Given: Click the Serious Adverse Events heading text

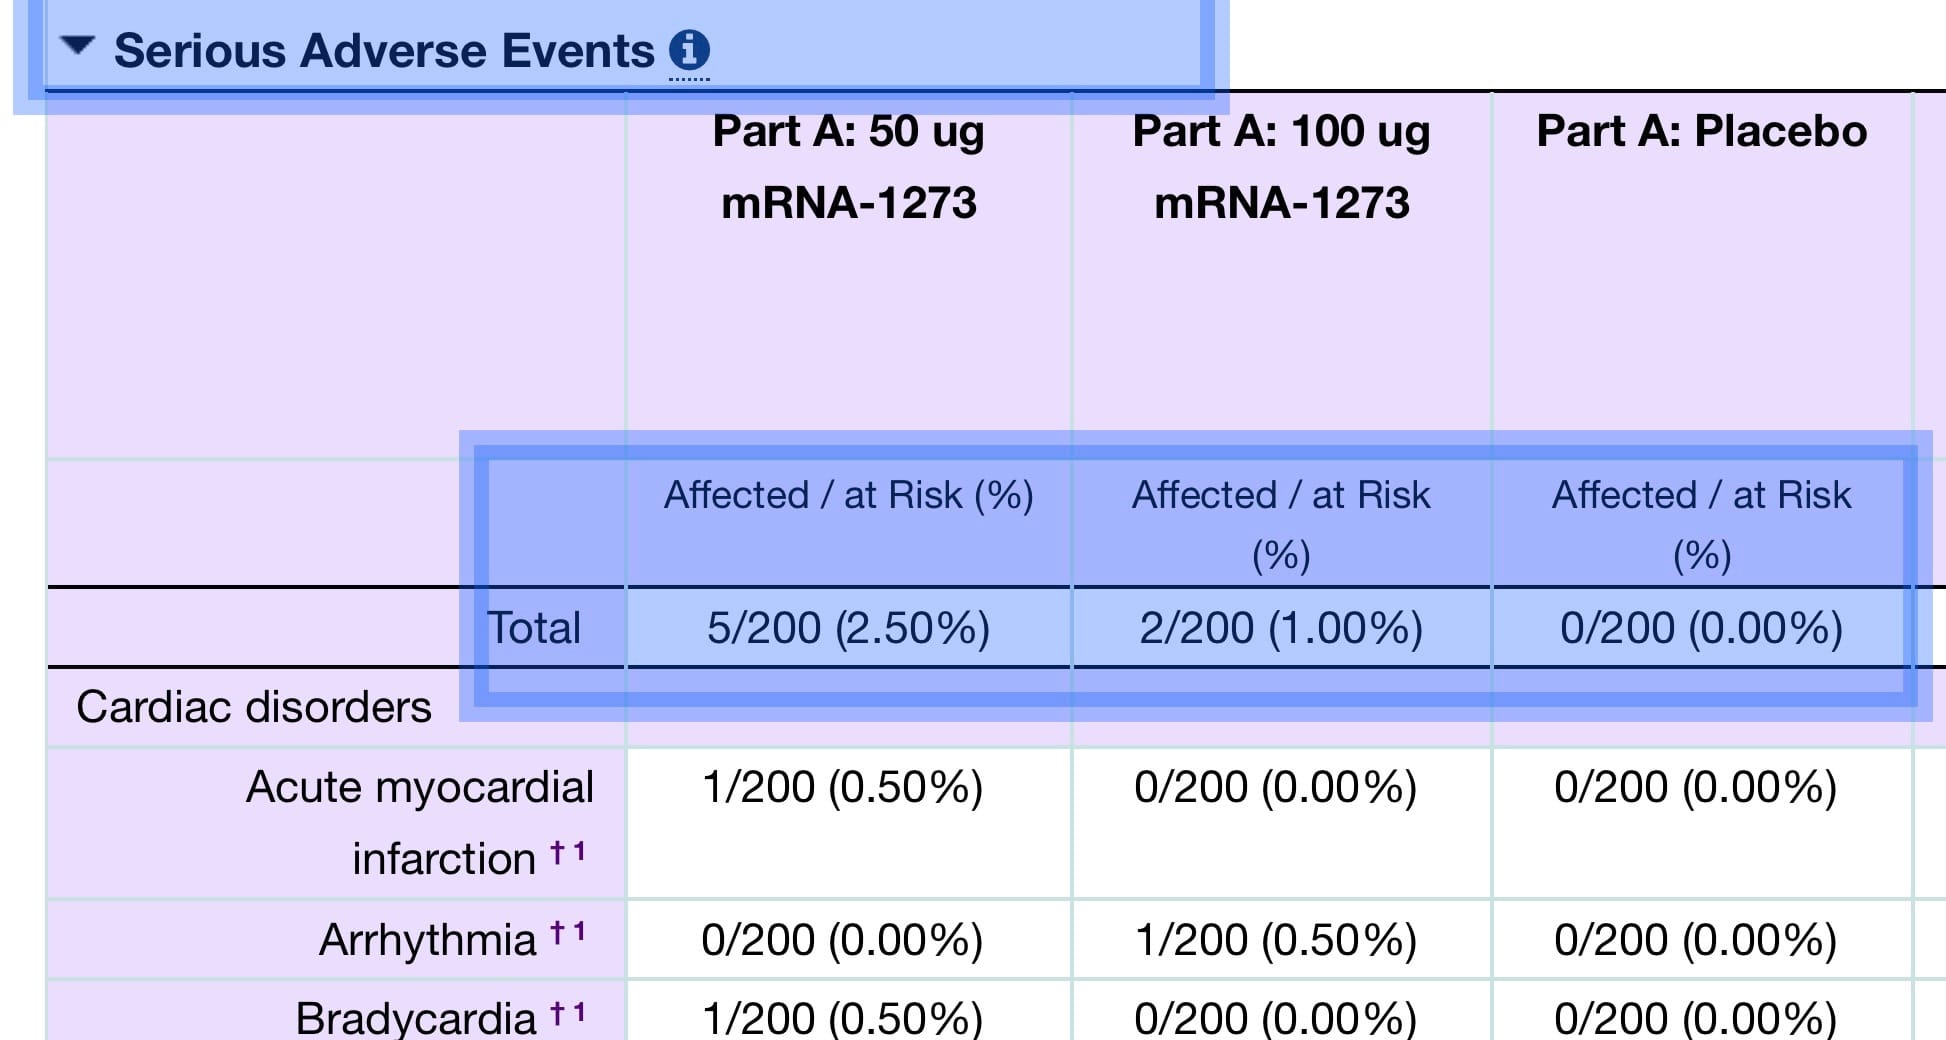Looking at the screenshot, I should 384,50.
